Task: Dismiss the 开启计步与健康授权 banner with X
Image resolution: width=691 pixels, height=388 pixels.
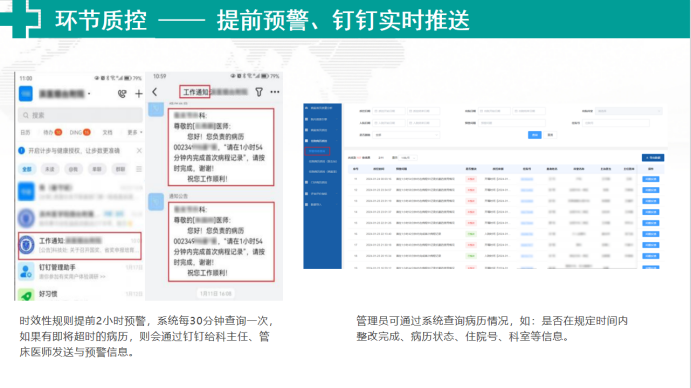Action: pyautogui.click(x=139, y=150)
